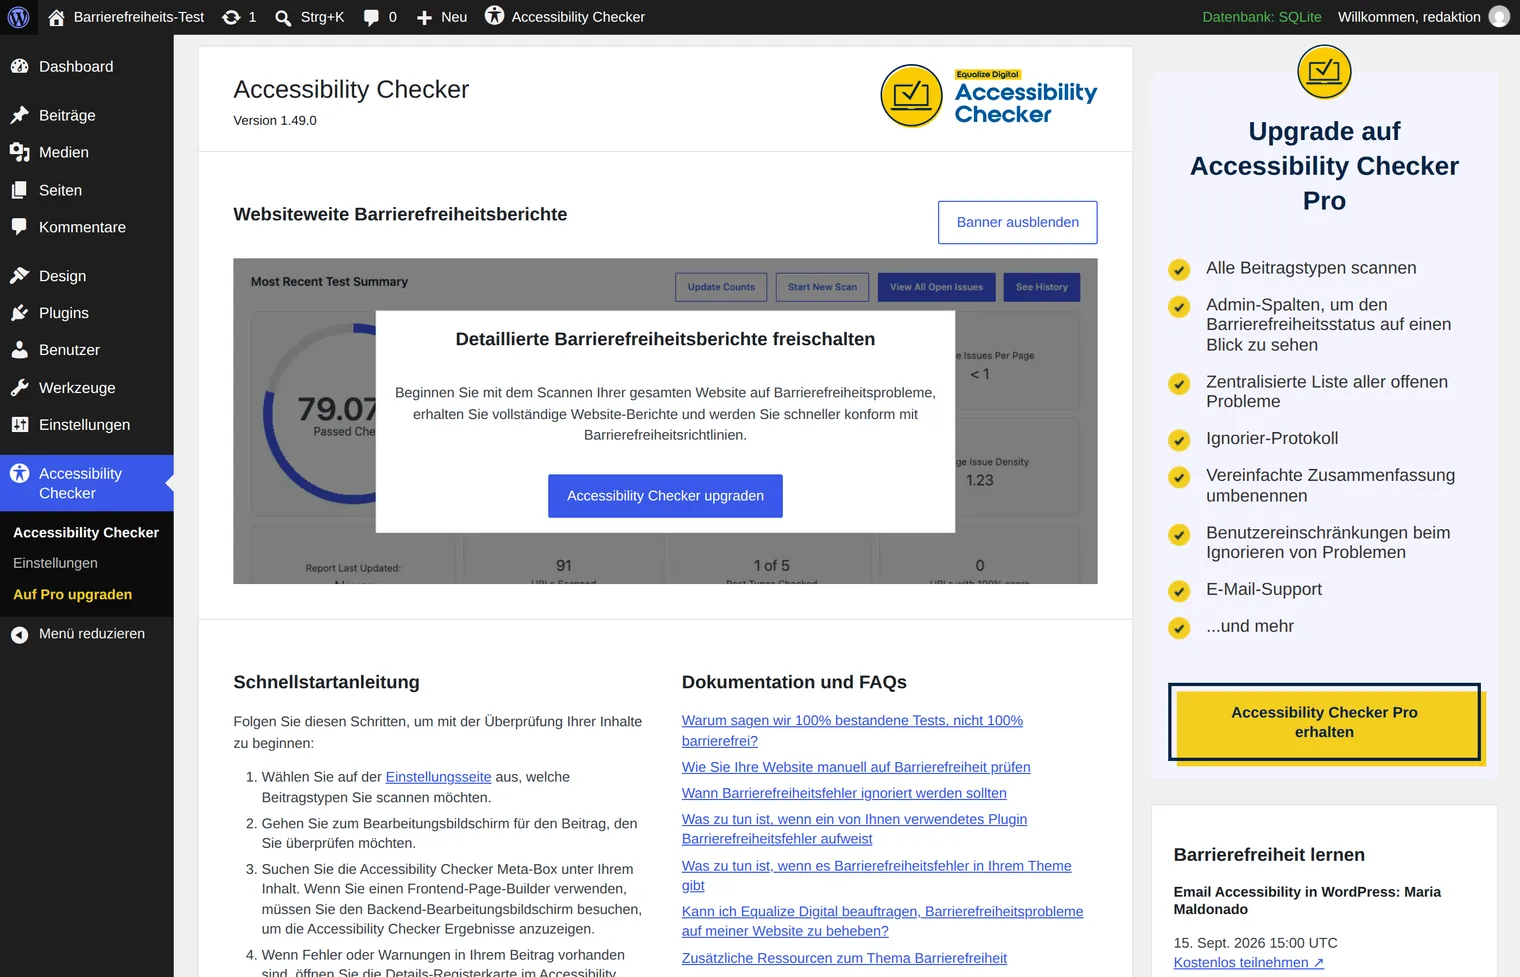Image resolution: width=1520 pixels, height=977 pixels.
Task: Open the updates icon showing 1
Action: click(231, 17)
